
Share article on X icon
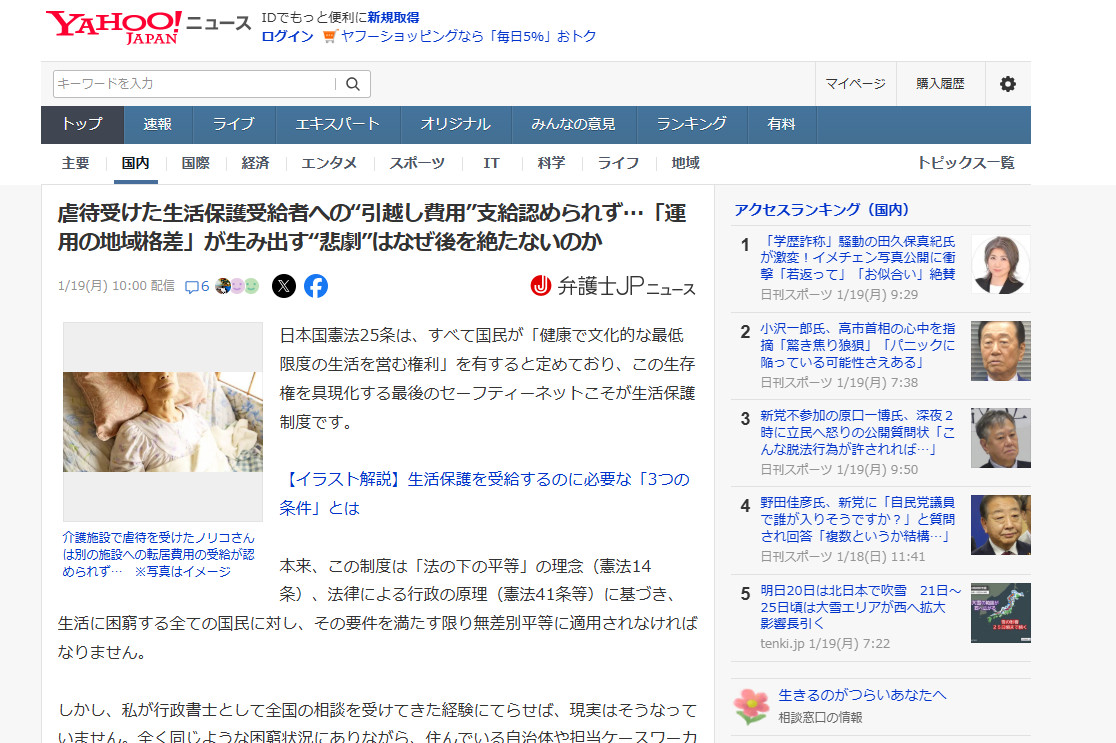(x=284, y=286)
